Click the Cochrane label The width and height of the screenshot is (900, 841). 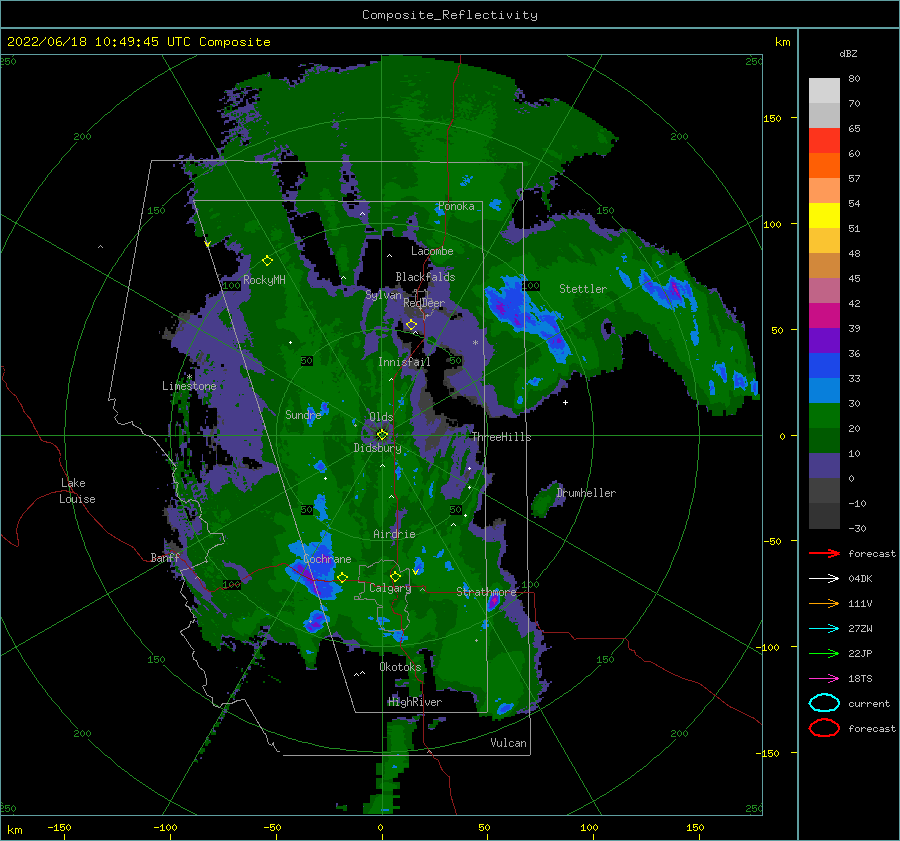pyautogui.click(x=327, y=559)
